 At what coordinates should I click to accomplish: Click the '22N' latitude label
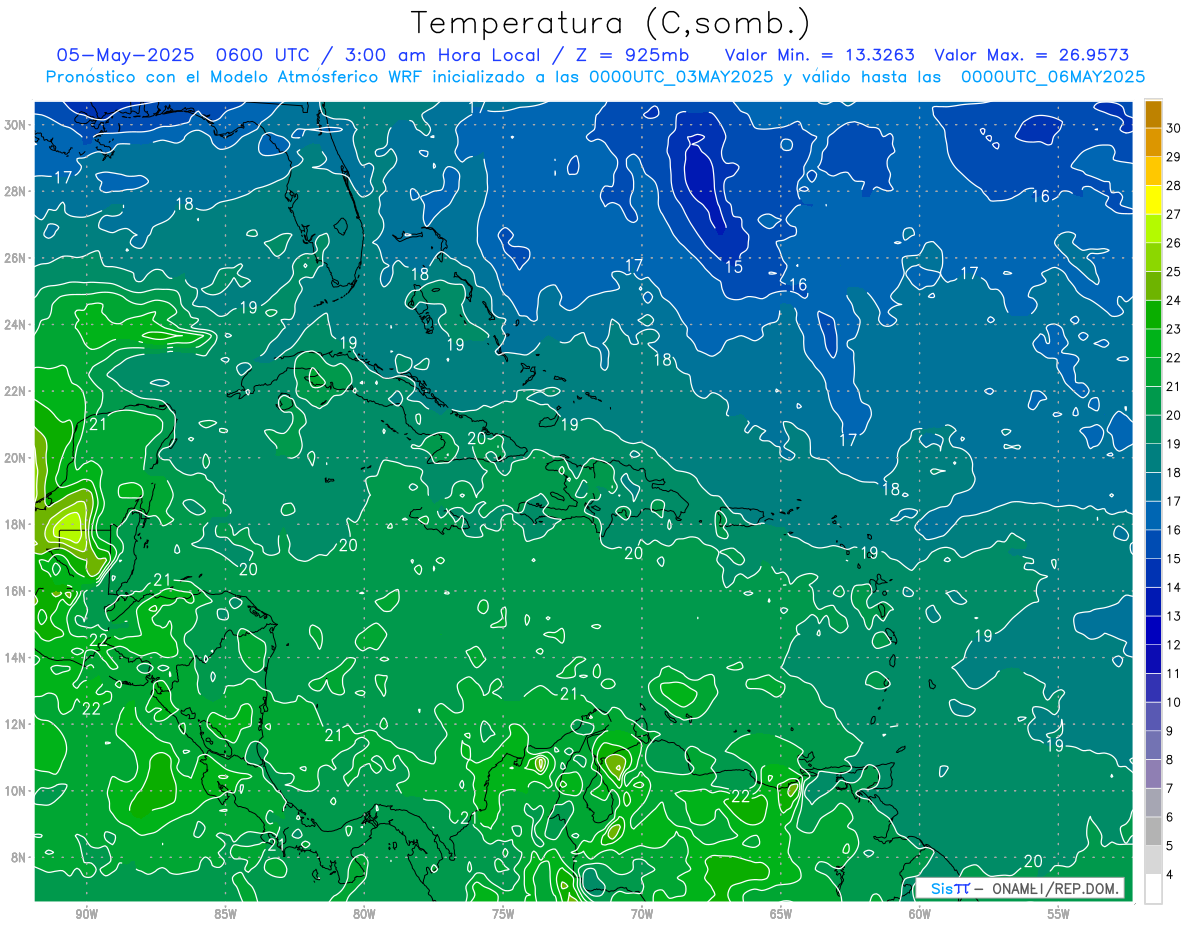pyautogui.click(x=15, y=391)
